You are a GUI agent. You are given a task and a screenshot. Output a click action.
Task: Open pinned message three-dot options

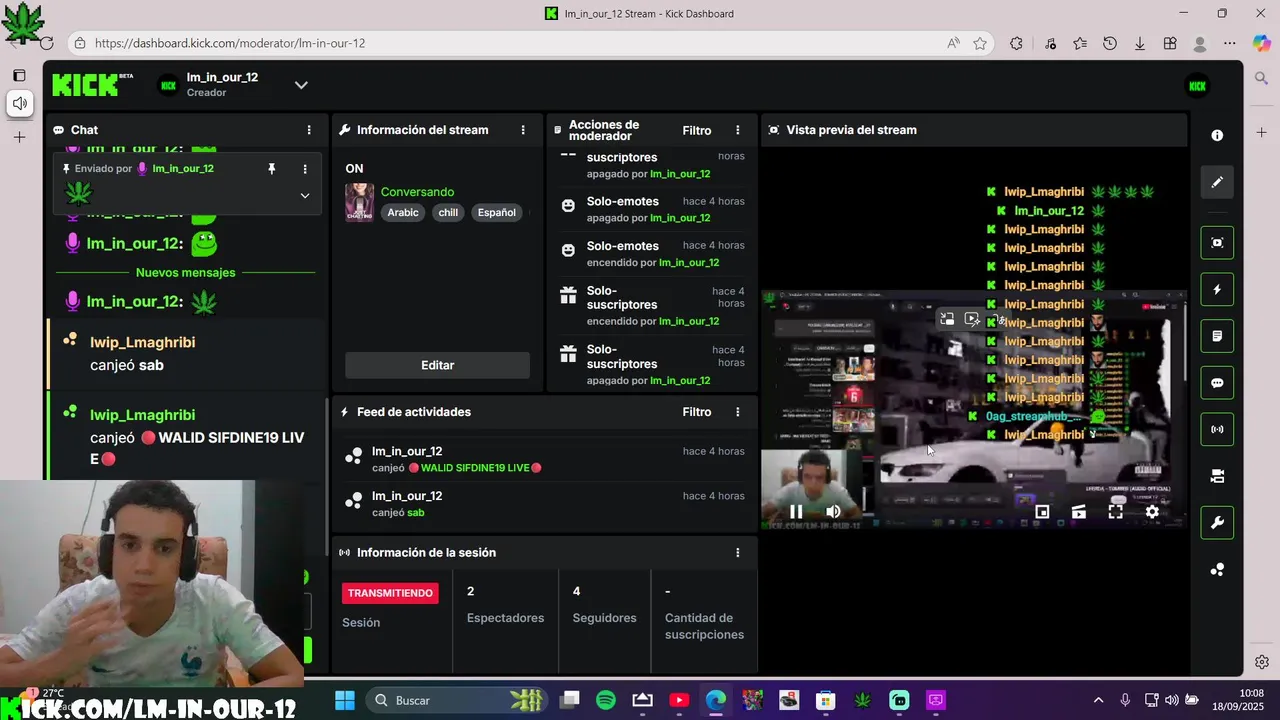[x=305, y=169]
